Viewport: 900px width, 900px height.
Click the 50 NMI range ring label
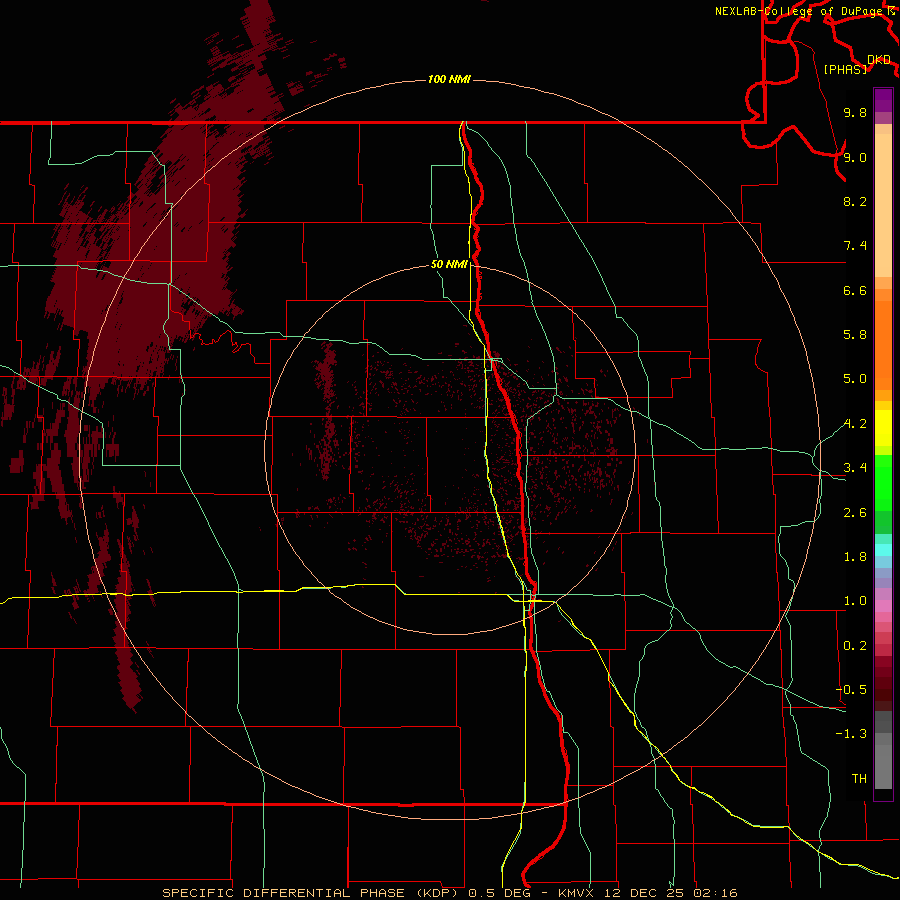click(x=449, y=264)
